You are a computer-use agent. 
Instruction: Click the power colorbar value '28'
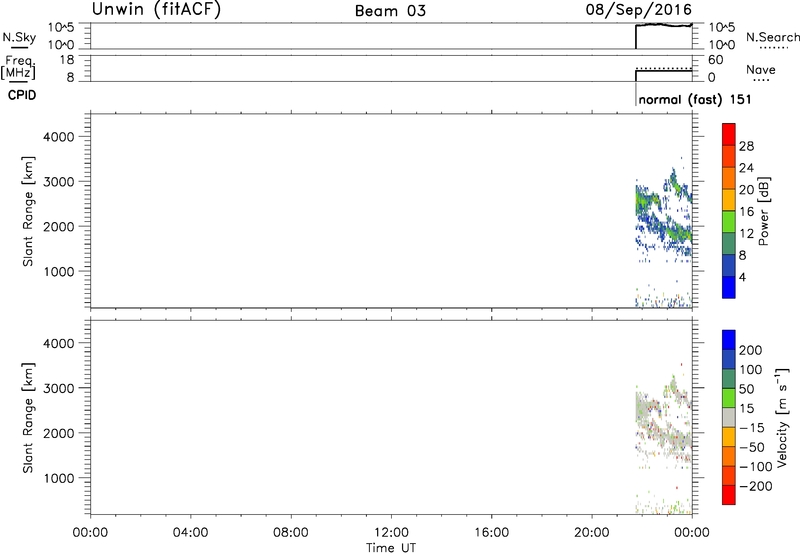click(x=746, y=146)
